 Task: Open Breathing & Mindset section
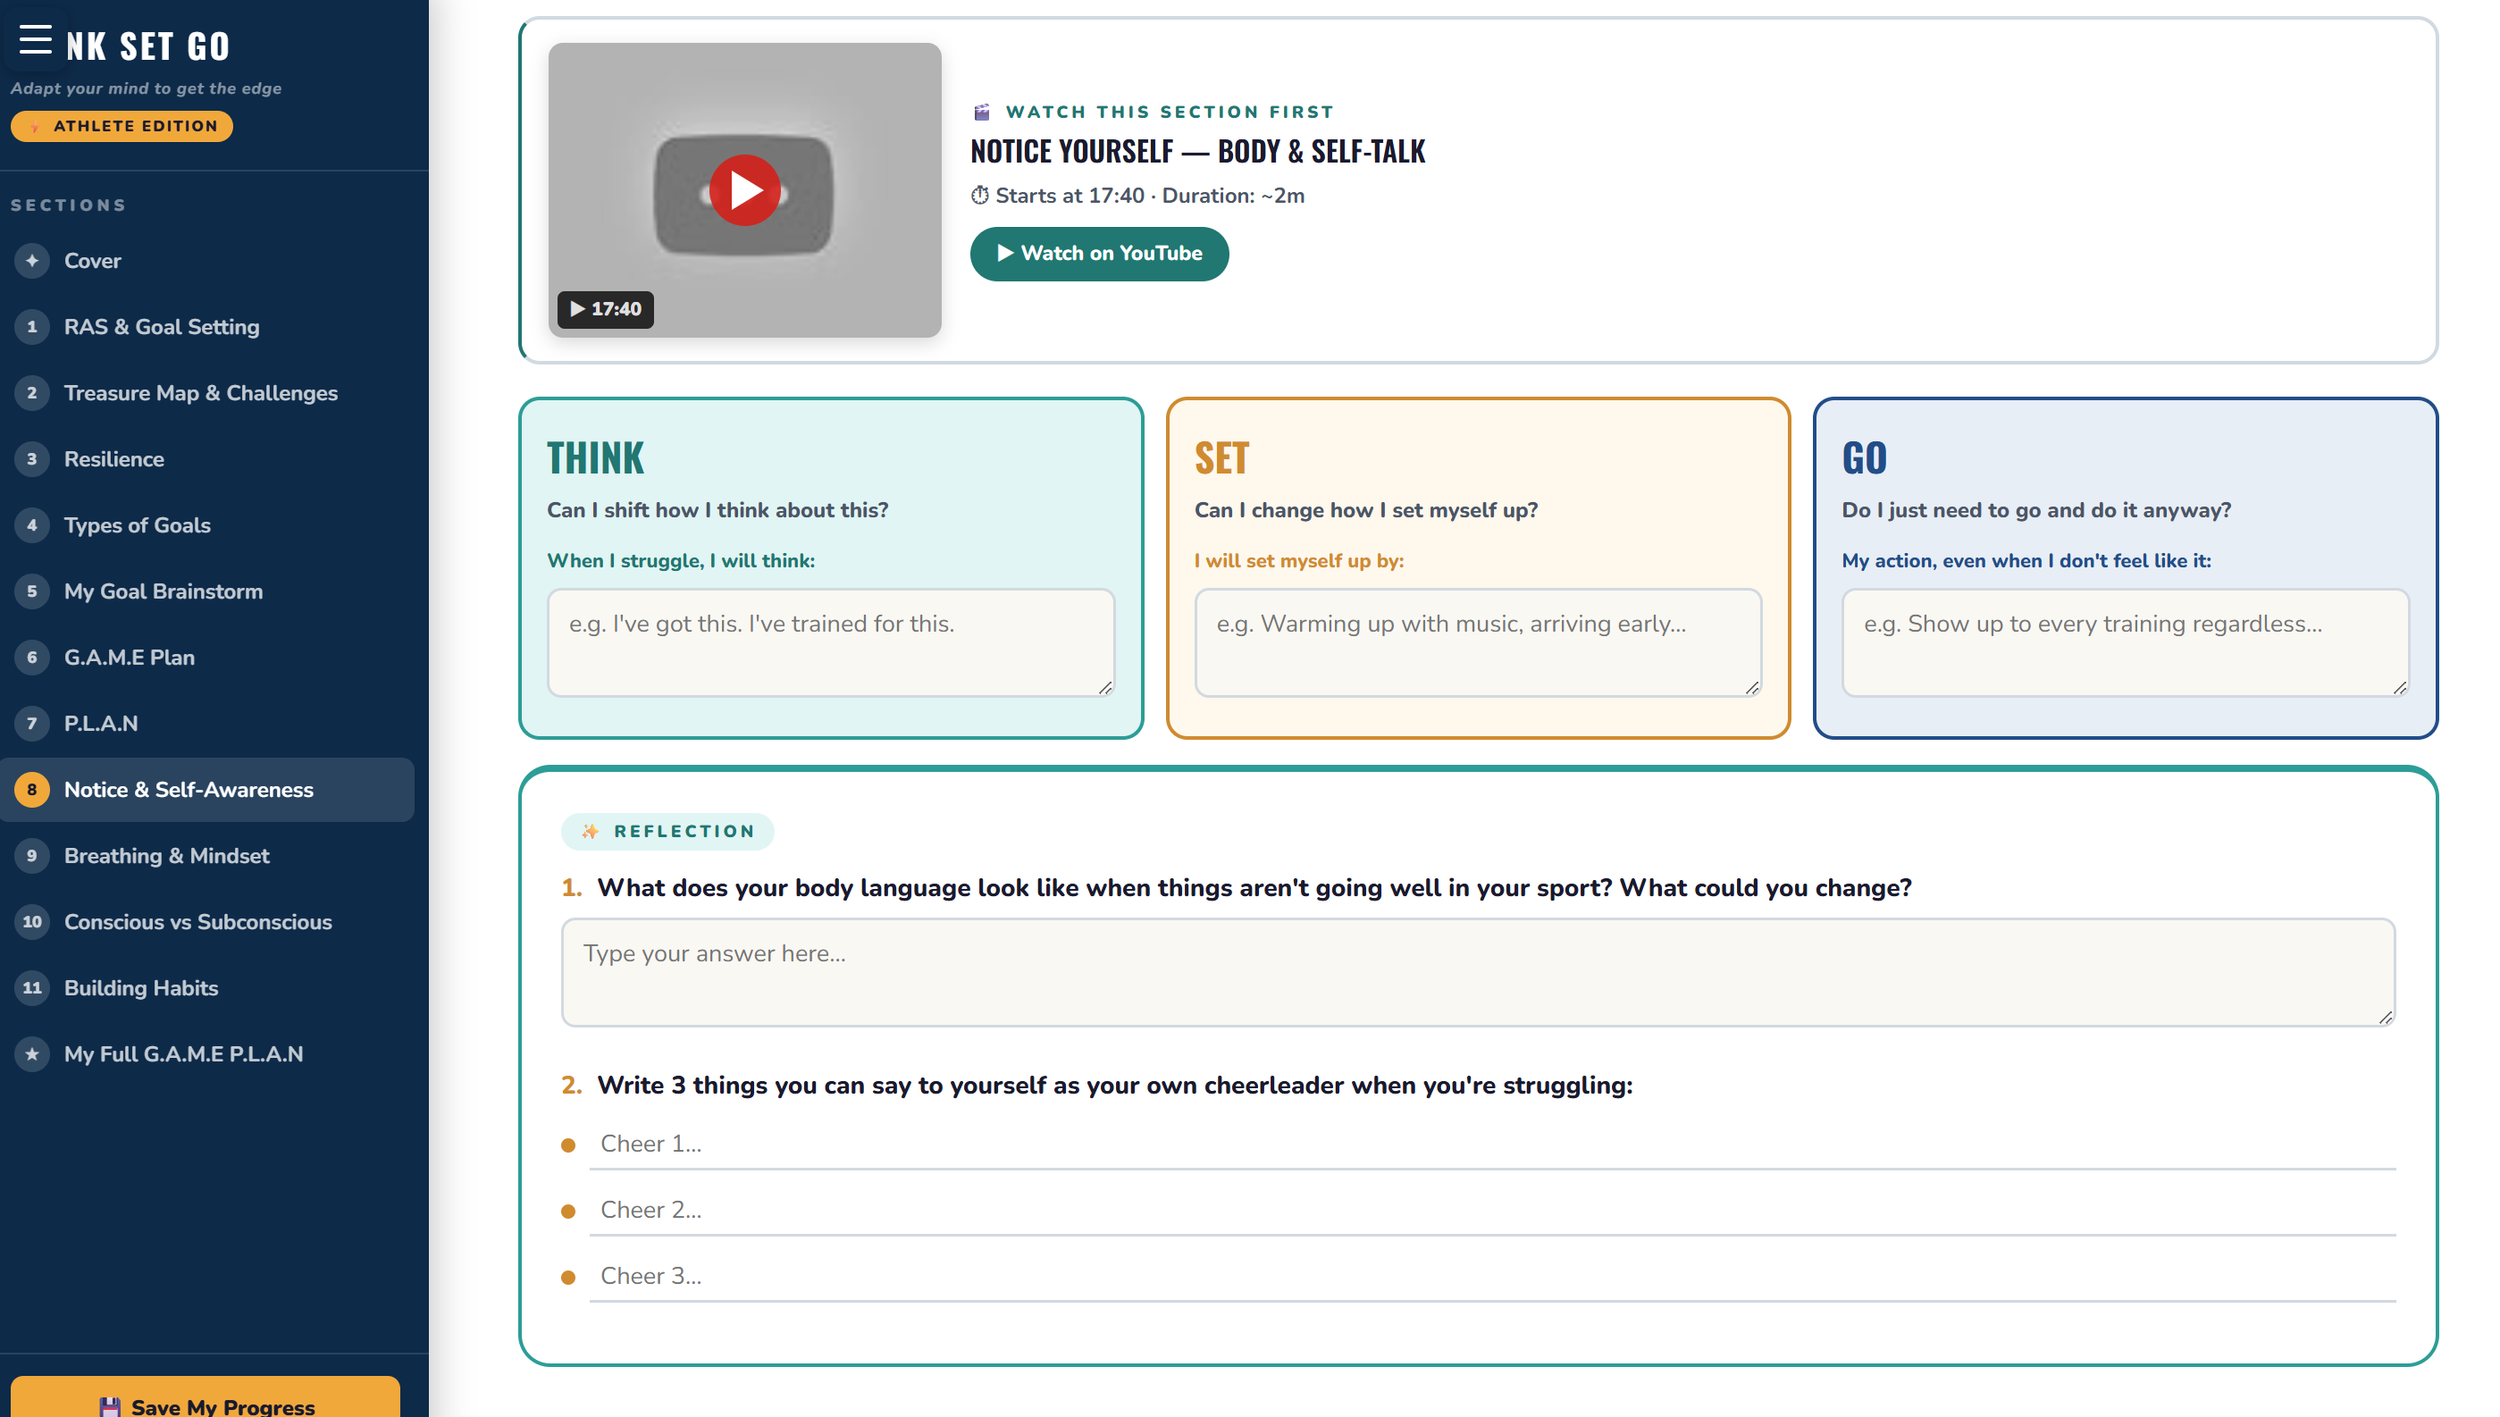click(x=207, y=856)
